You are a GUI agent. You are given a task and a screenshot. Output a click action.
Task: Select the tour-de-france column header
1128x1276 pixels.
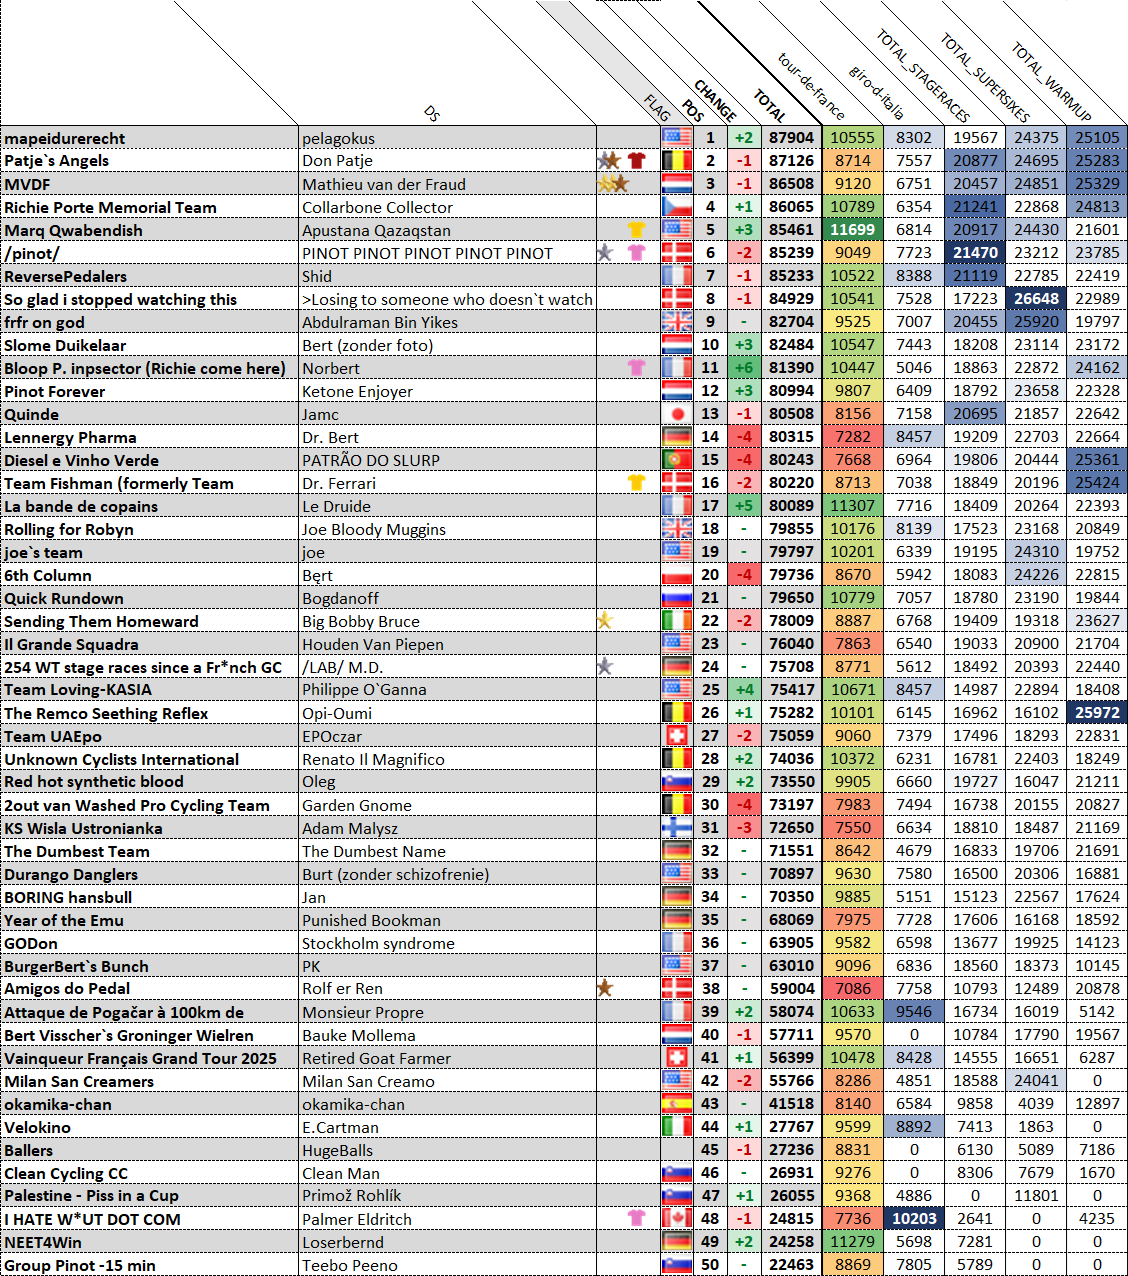coord(811,86)
